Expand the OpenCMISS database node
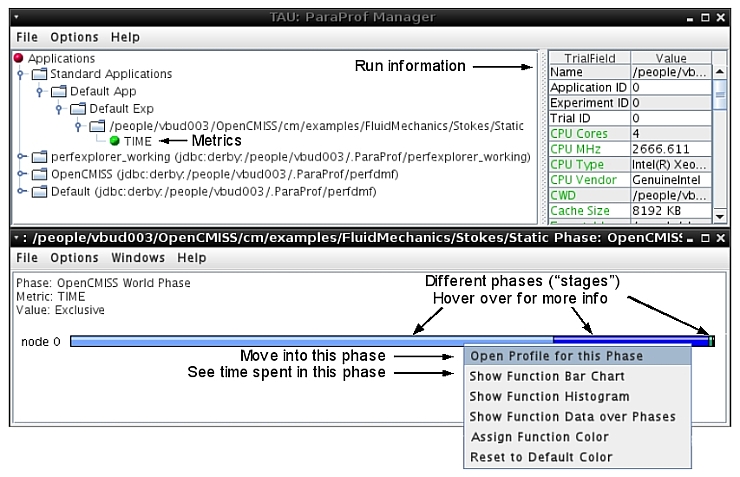 coord(21,174)
